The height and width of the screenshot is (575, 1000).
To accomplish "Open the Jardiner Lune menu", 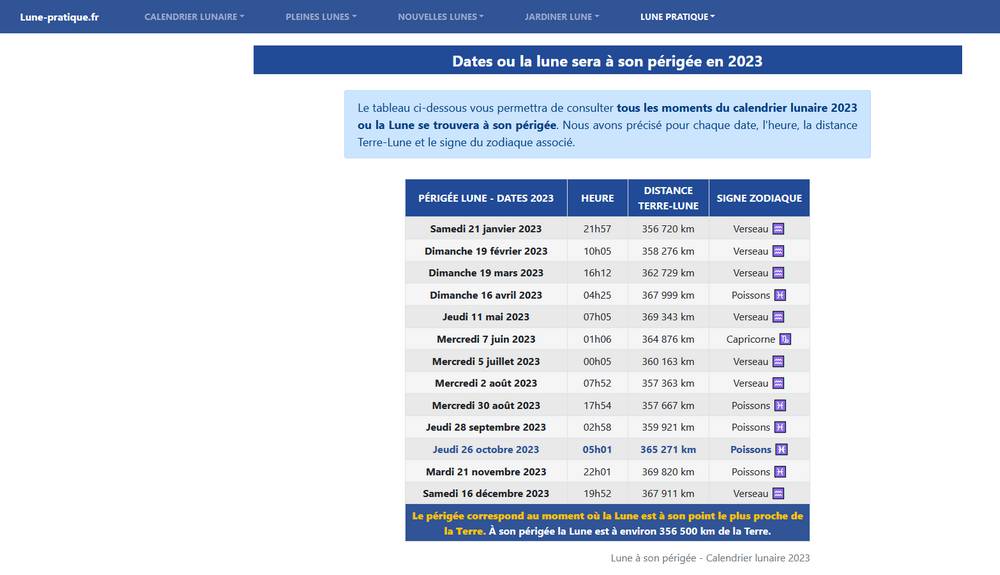I will coord(562,17).
